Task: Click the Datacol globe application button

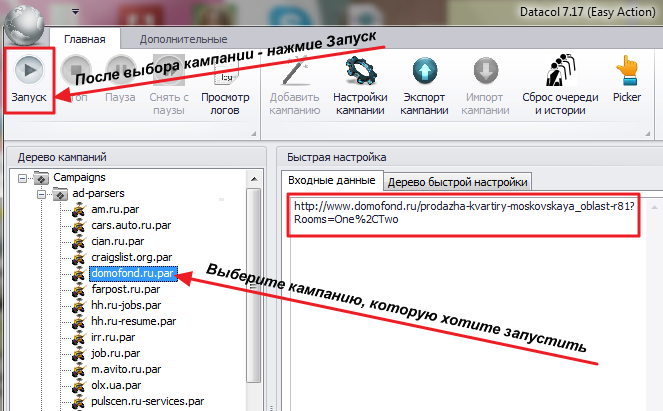Action: coord(24,25)
